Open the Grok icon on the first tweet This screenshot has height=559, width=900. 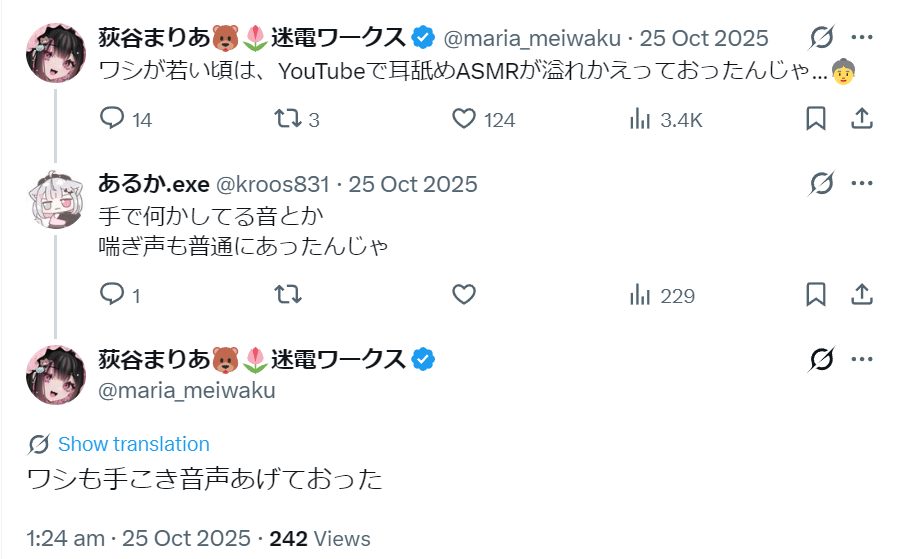pyautogui.click(x=821, y=38)
